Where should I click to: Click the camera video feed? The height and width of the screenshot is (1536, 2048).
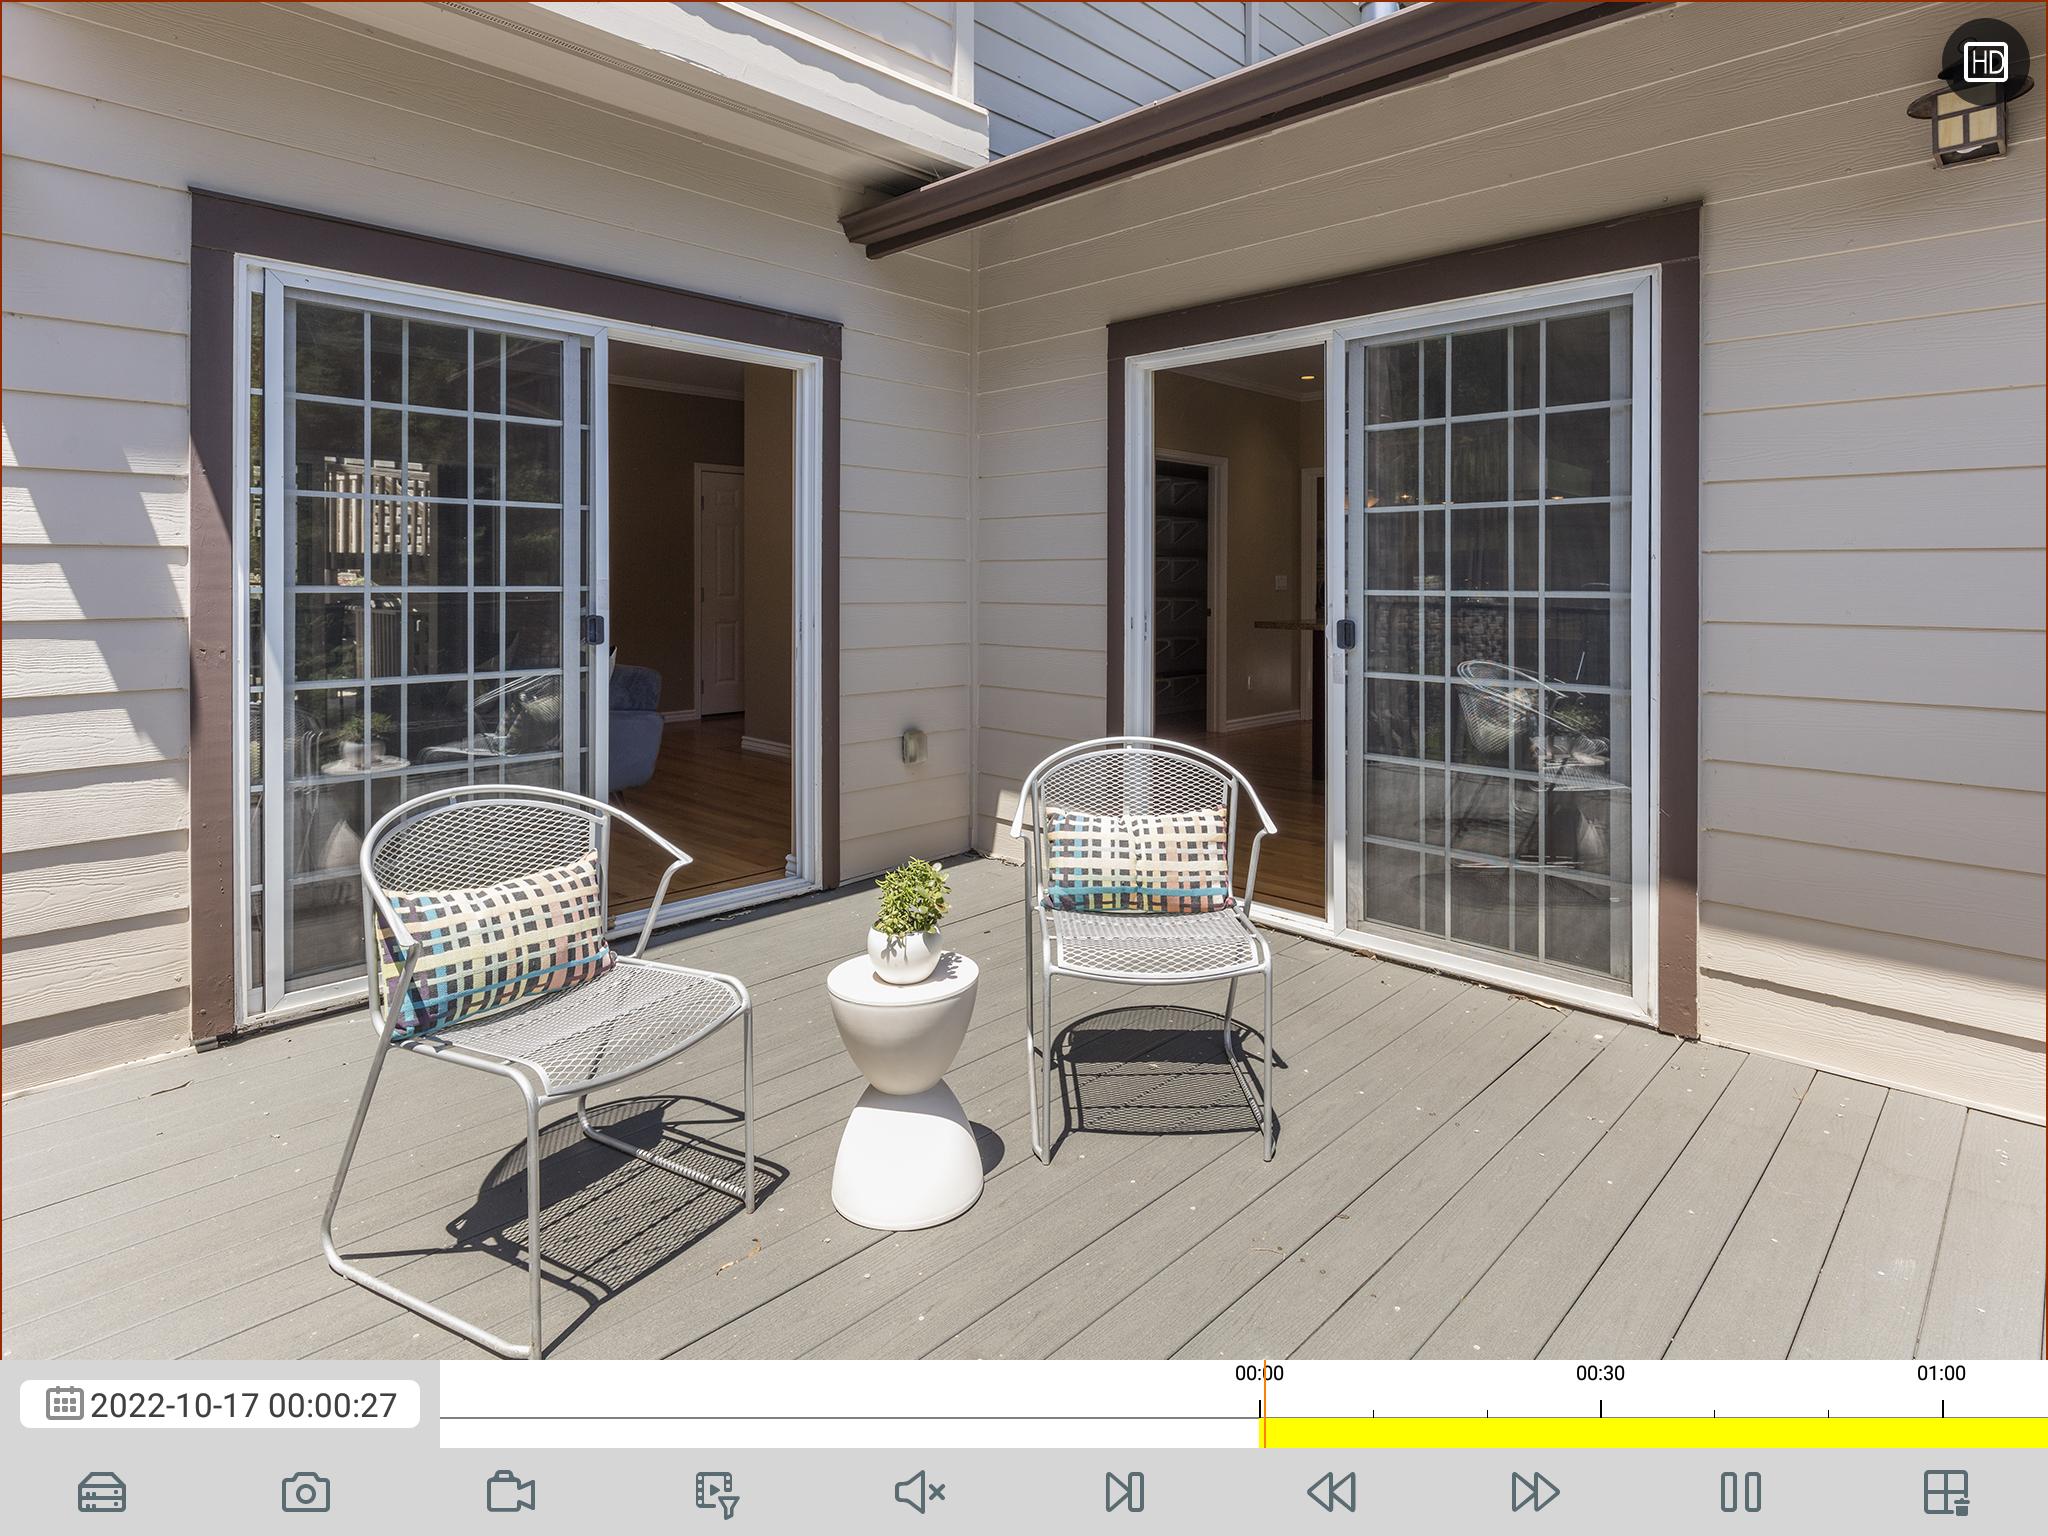(1024, 680)
